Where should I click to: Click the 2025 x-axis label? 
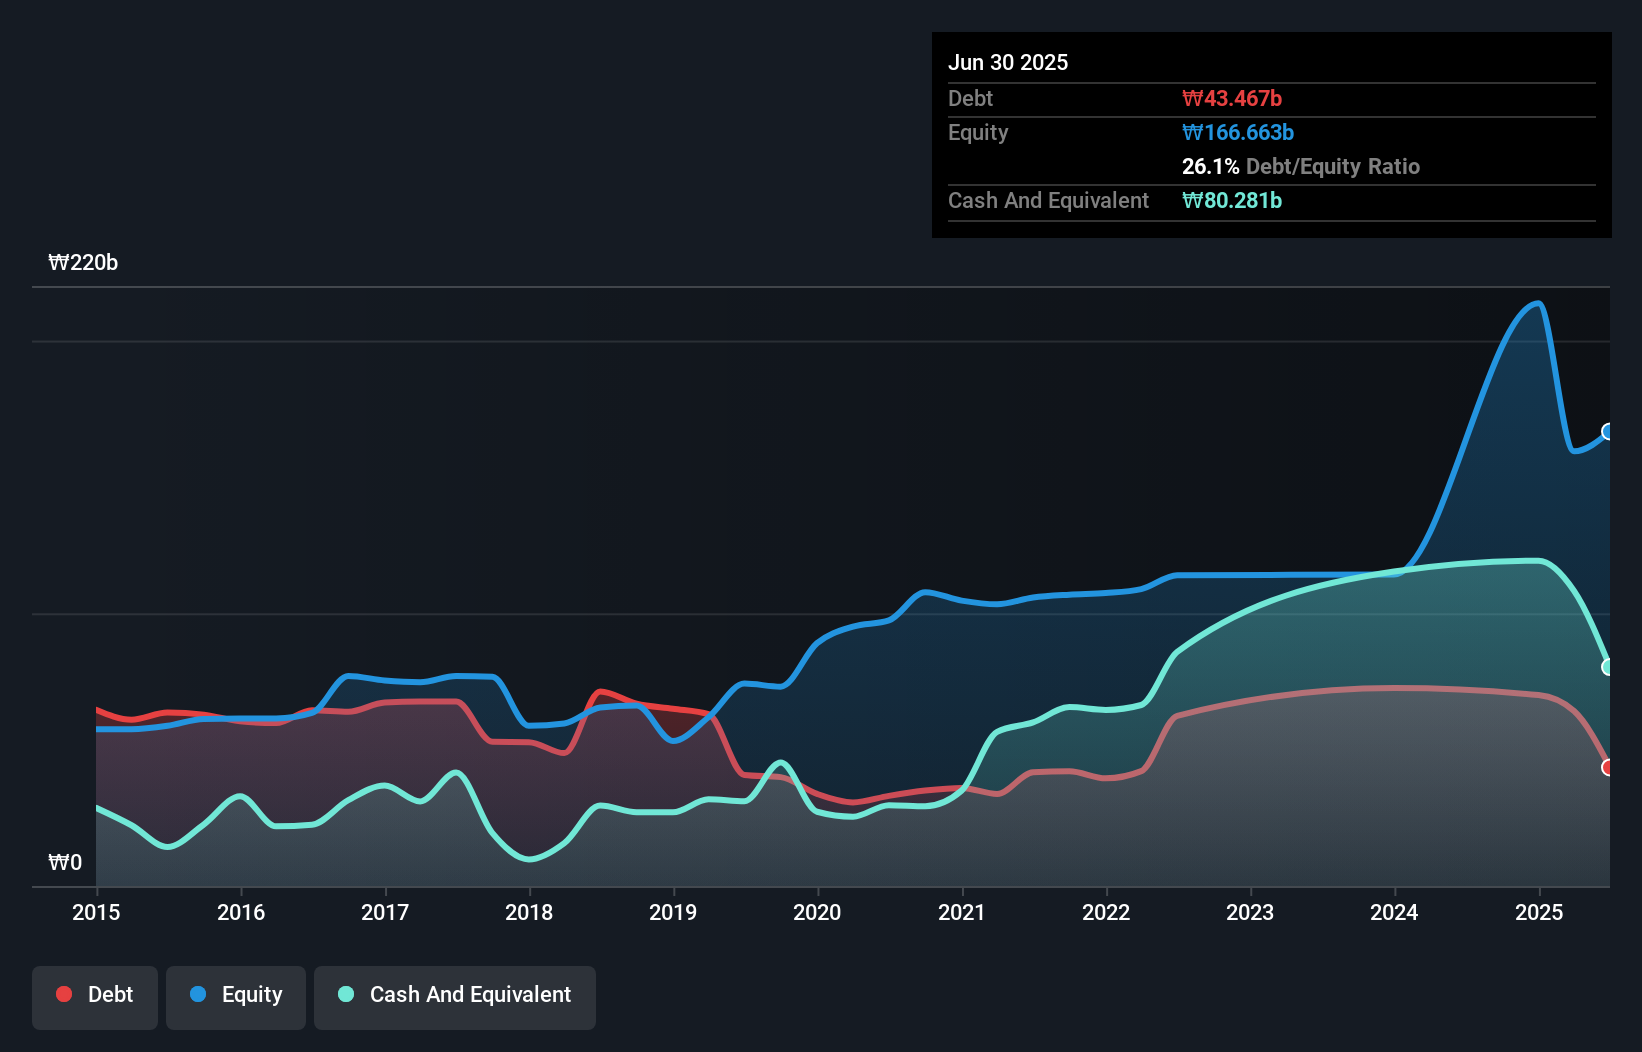(1539, 912)
